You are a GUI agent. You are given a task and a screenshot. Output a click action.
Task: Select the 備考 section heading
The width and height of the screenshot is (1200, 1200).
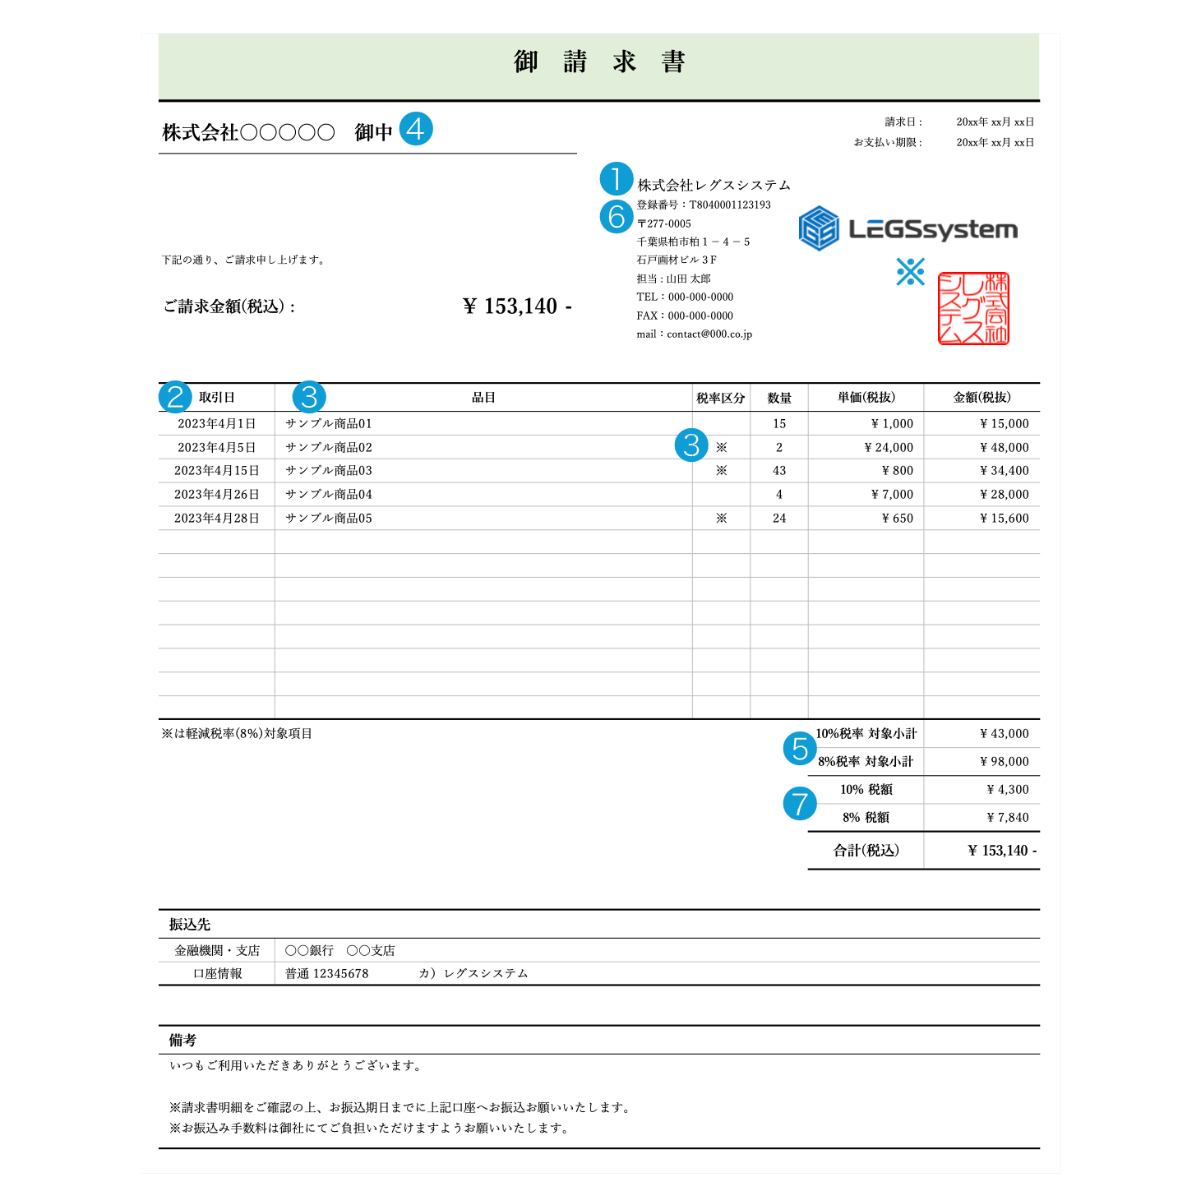tap(183, 1041)
